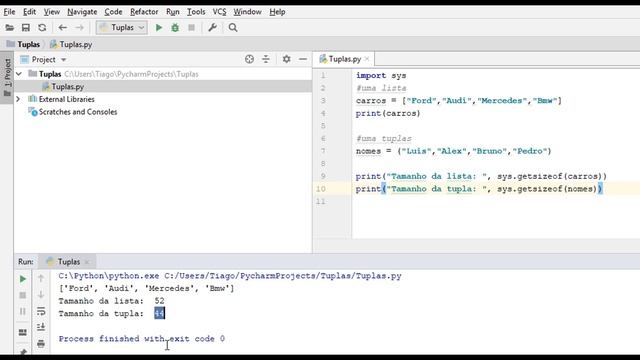Open the Help menu
Viewport: 640px width, 360px height.
tap(277, 12)
